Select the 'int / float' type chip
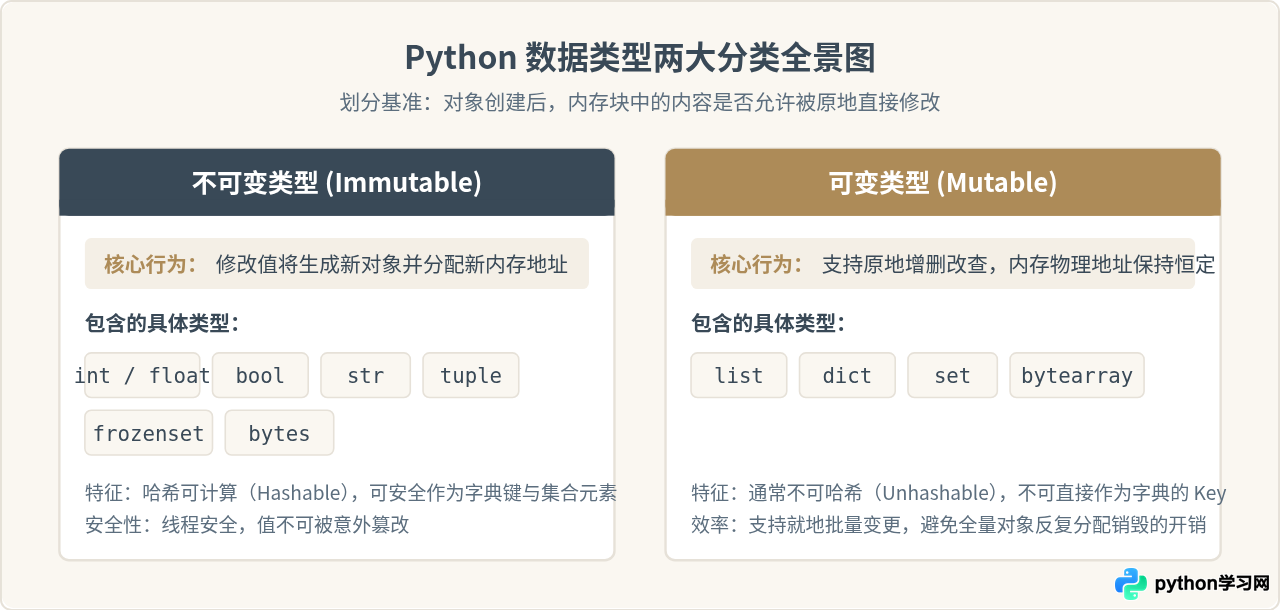Image resolution: width=1280 pixels, height=611 pixels. 142,375
